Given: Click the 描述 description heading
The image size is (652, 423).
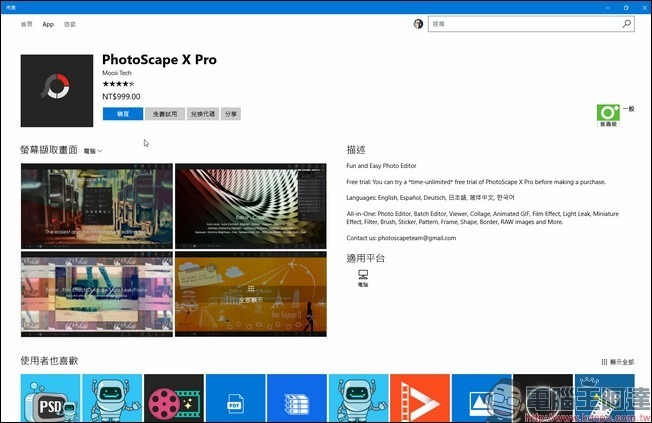Looking at the screenshot, I should tap(356, 150).
